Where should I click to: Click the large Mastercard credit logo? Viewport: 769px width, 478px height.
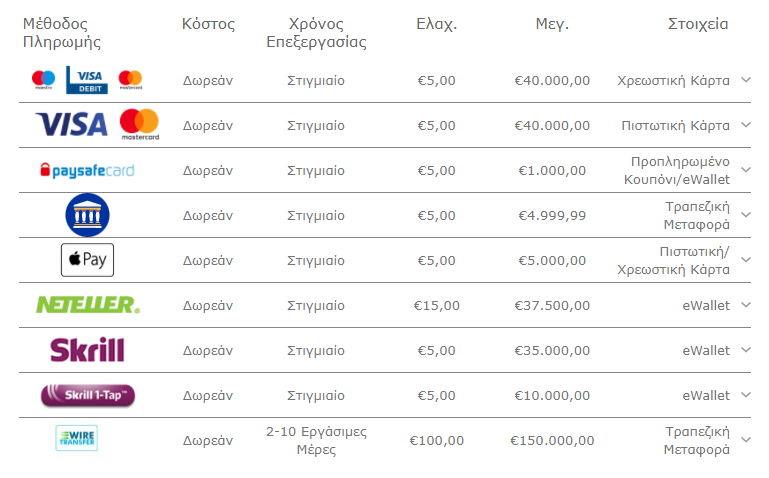pos(140,125)
